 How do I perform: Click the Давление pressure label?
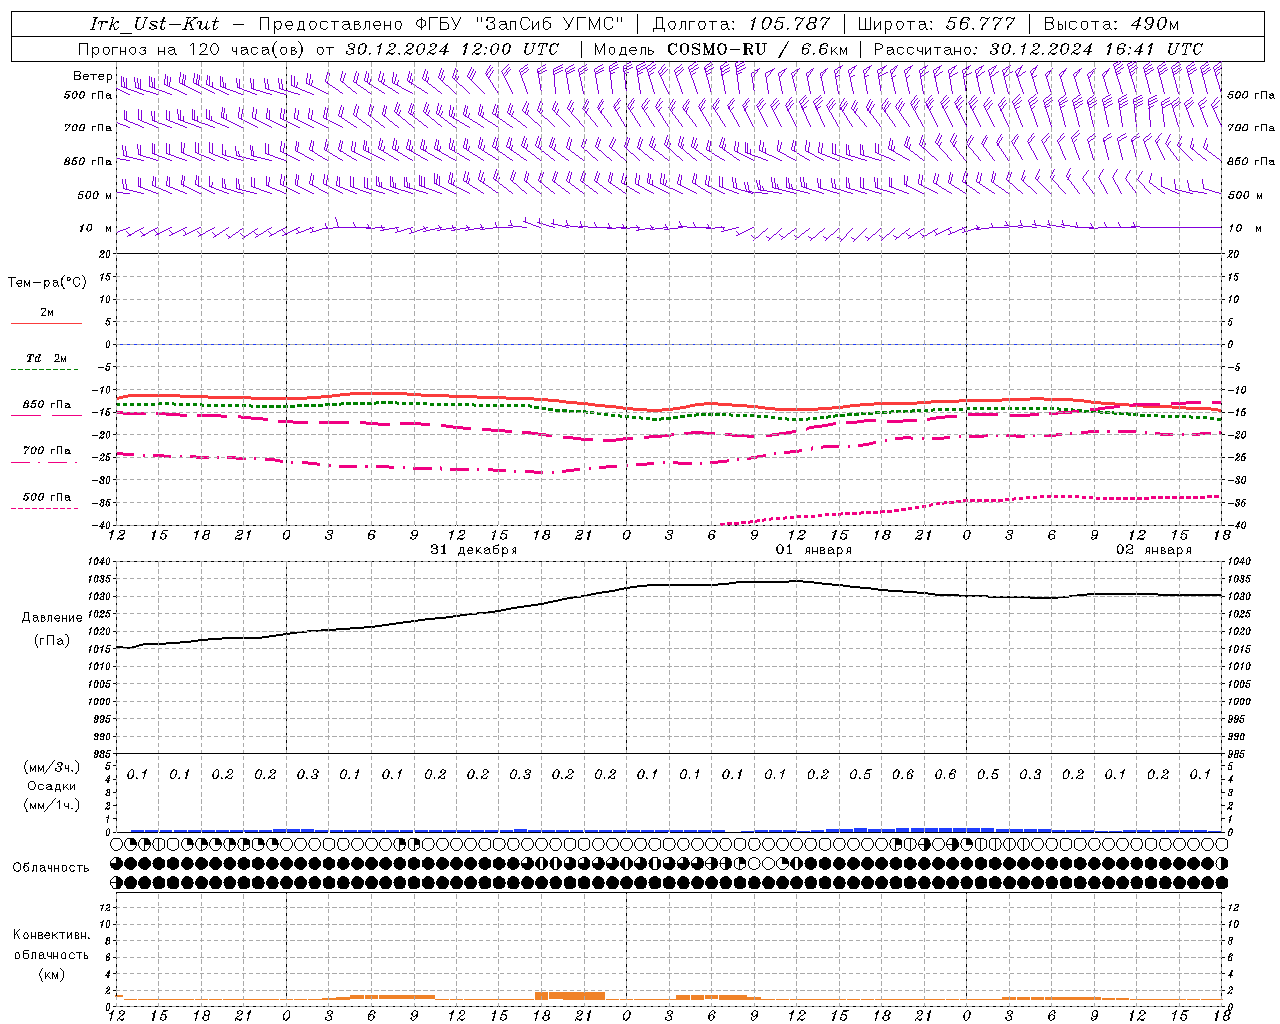(52, 618)
